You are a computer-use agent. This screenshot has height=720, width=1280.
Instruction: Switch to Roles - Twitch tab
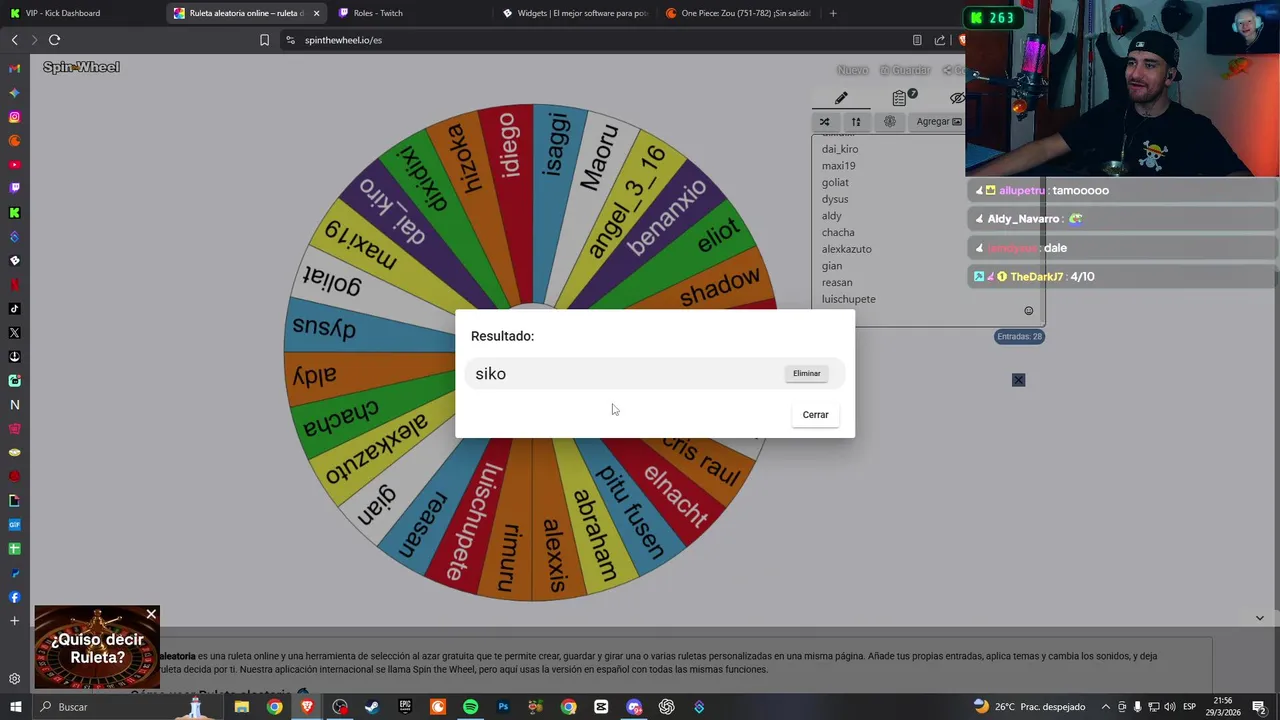pyautogui.click(x=410, y=13)
